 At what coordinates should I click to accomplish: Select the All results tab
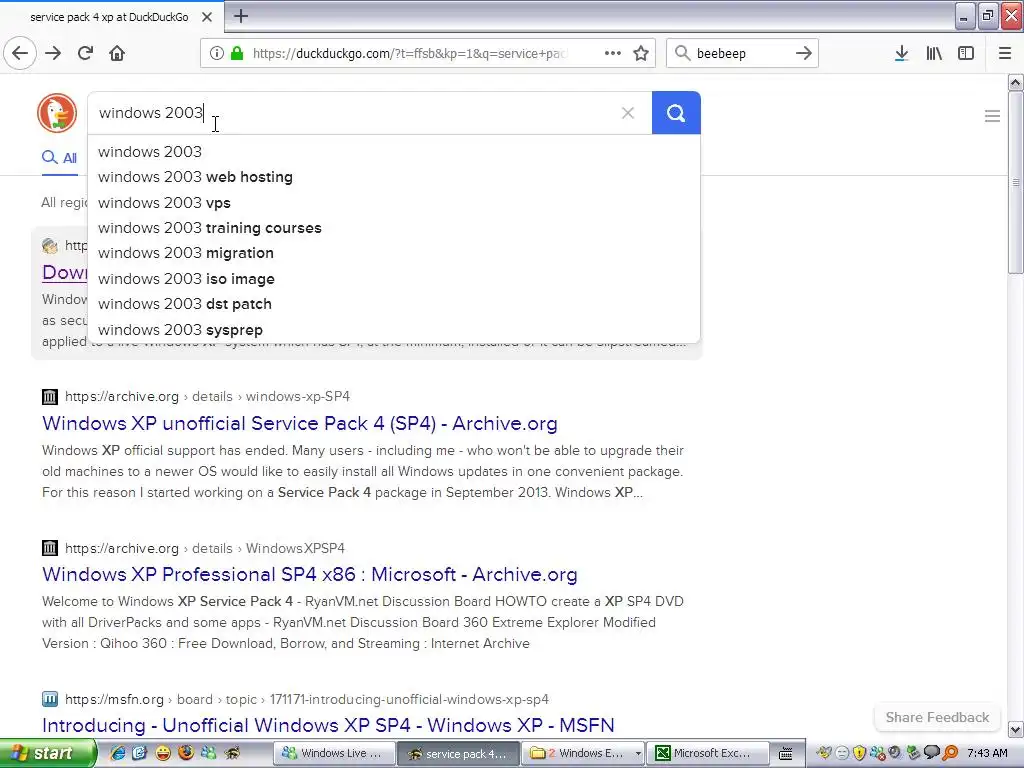point(59,158)
